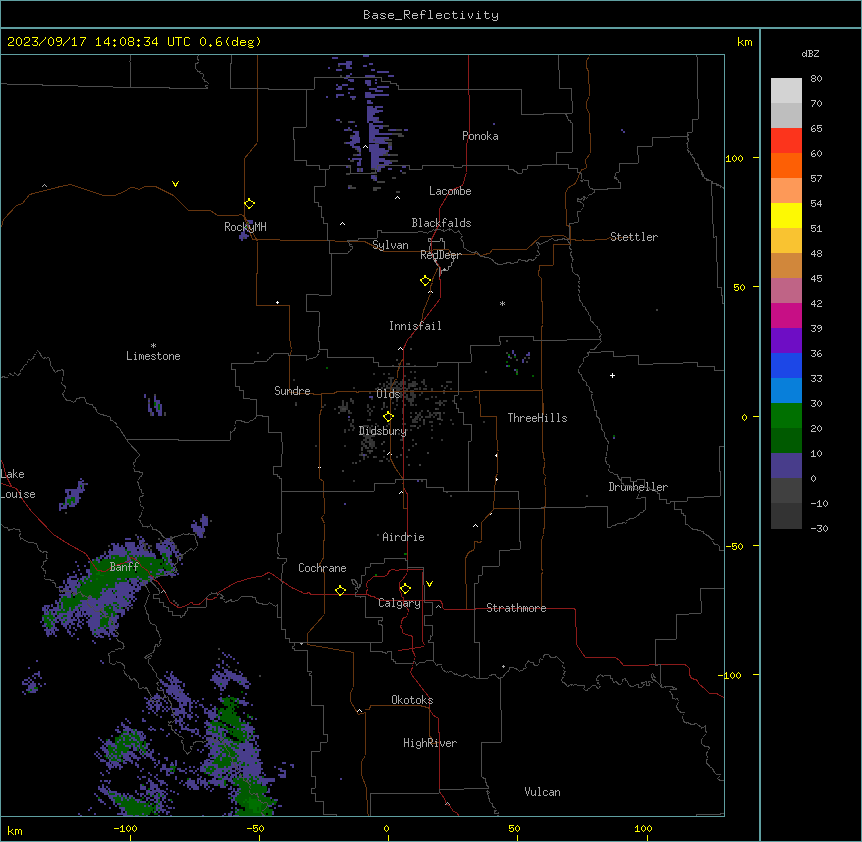Click the yellow diamond marker south of RedDeer
The height and width of the screenshot is (842, 862).
point(426,281)
